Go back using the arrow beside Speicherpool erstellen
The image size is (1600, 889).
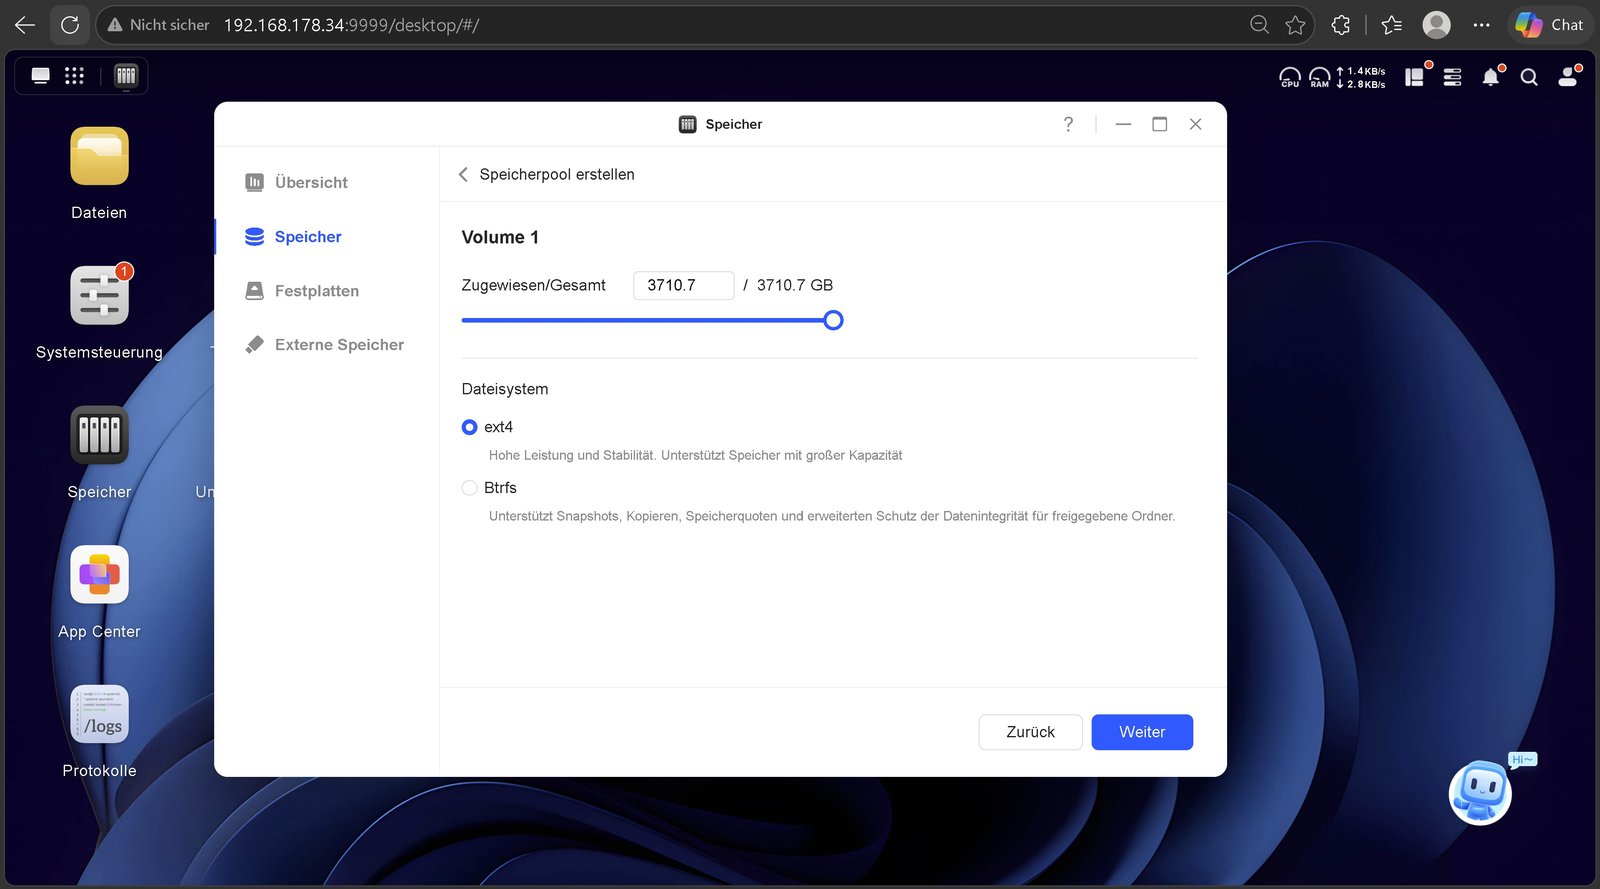coord(463,175)
